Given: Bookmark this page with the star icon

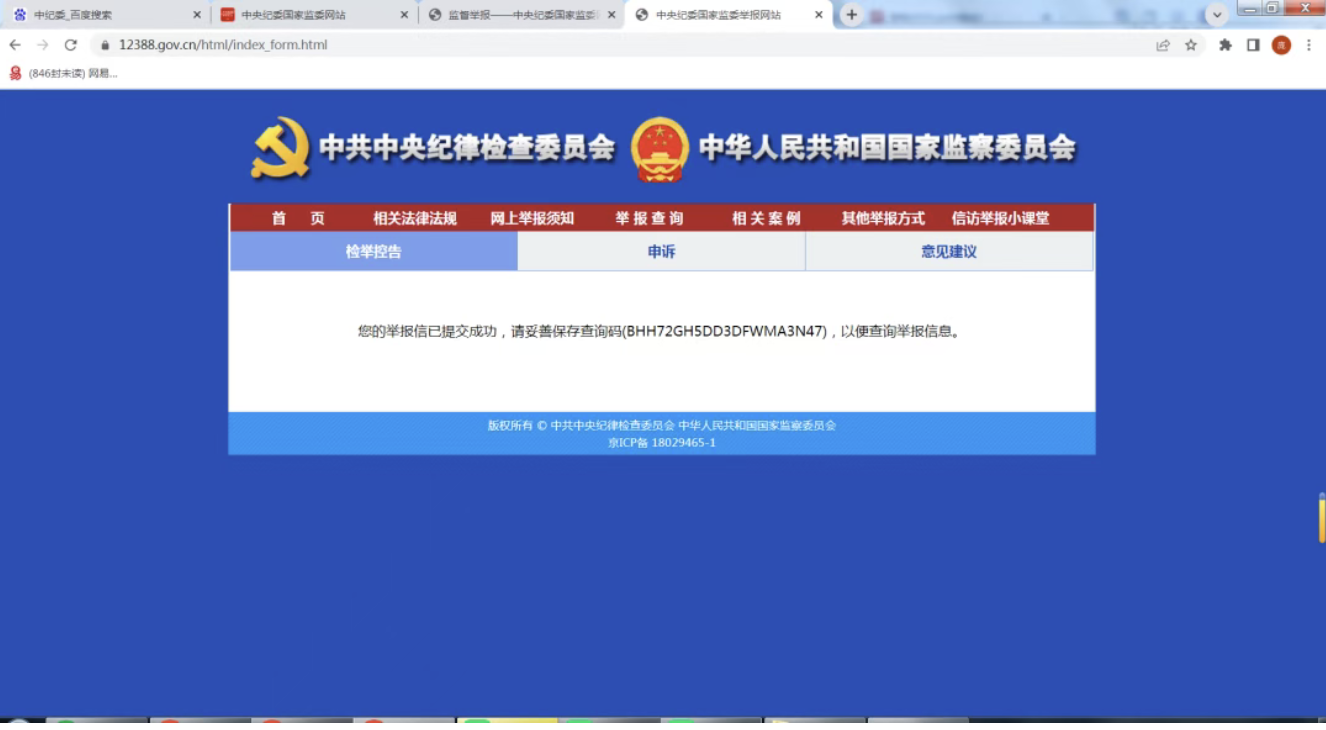Looking at the screenshot, I should coord(1191,45).
